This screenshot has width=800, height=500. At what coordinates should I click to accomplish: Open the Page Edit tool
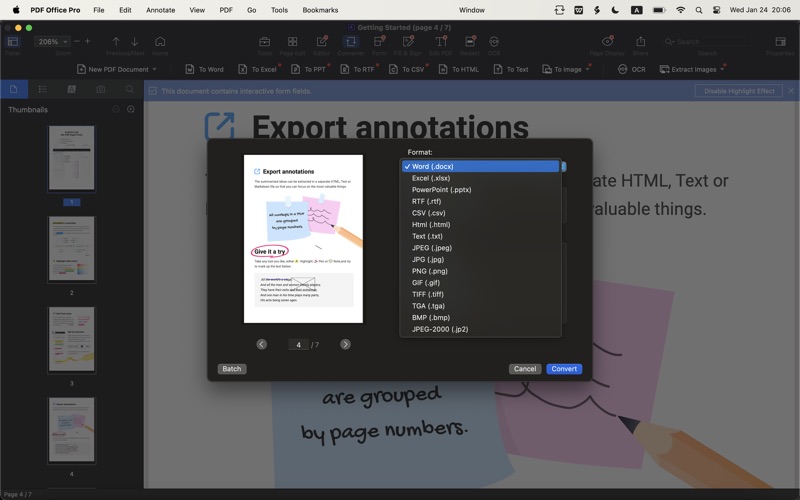click(292, 42)
